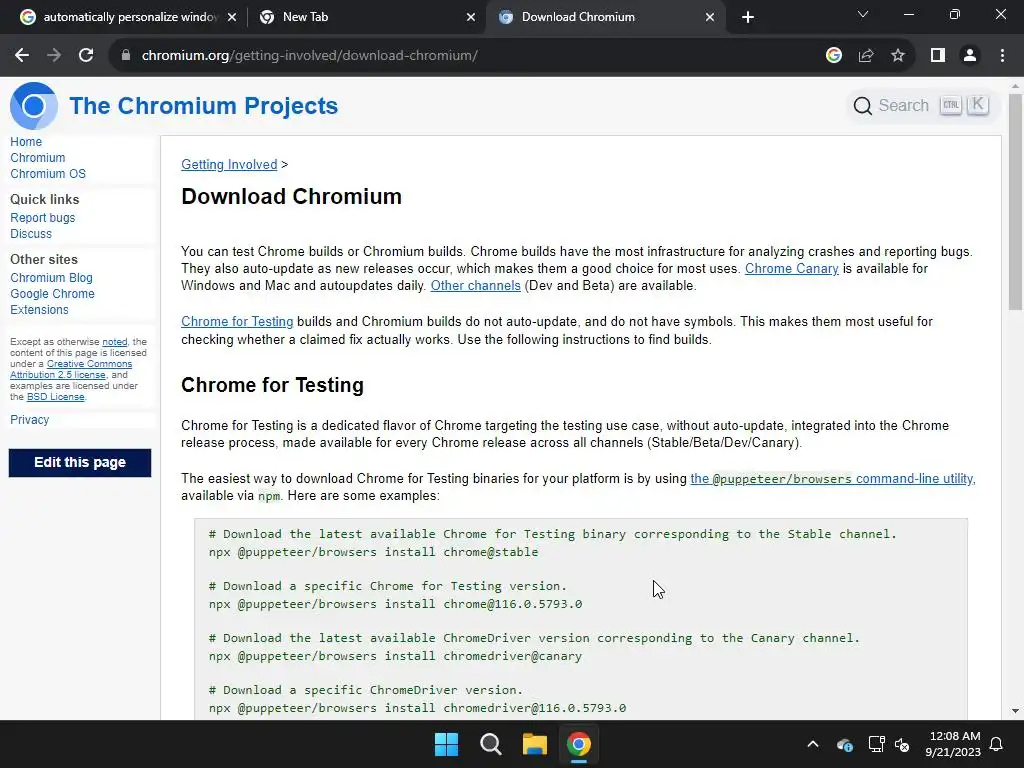1024x768 pixels.
Task: View site info via the padlock icon
Action: (125, 56)
